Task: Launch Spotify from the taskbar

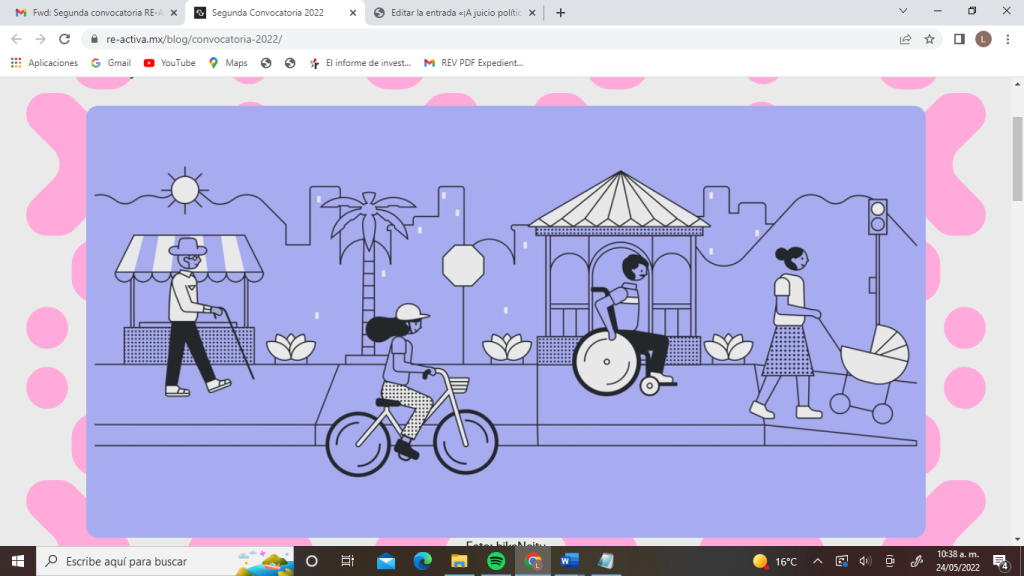Action: pyautogui.click(x=496, y=561)
